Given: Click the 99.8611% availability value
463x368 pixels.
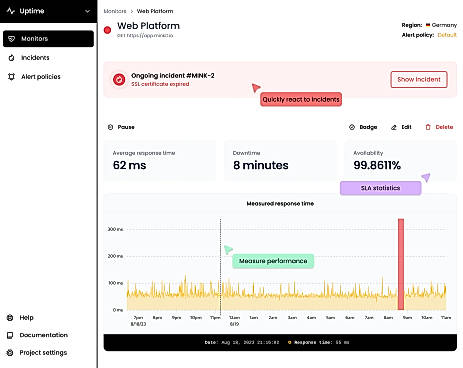Looking at the screenshot, I should point(377,165).
